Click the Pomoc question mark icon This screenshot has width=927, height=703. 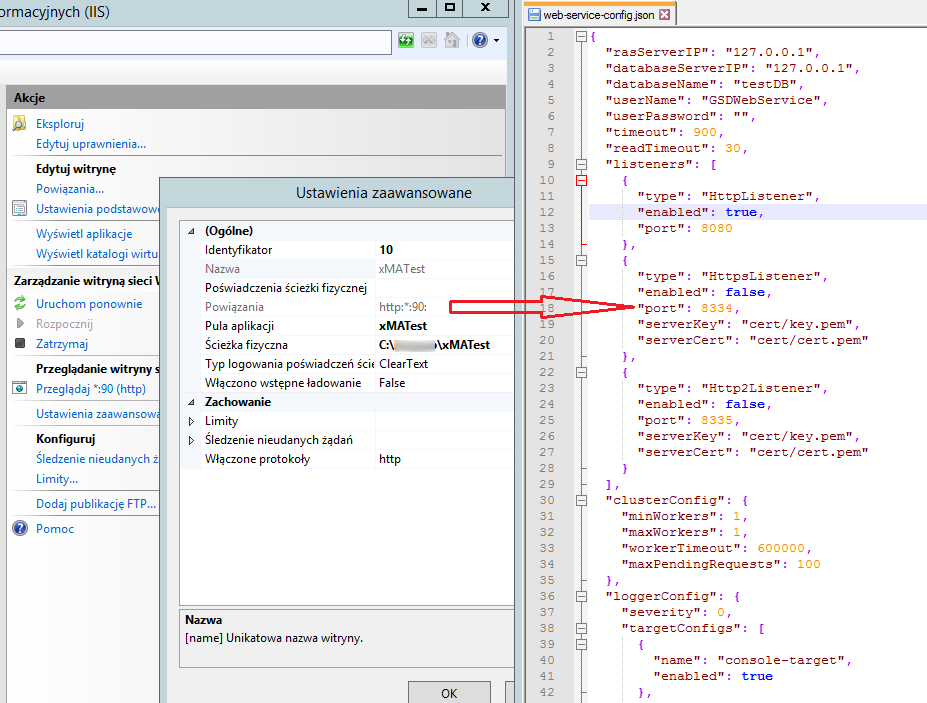[x=20, y=528]
